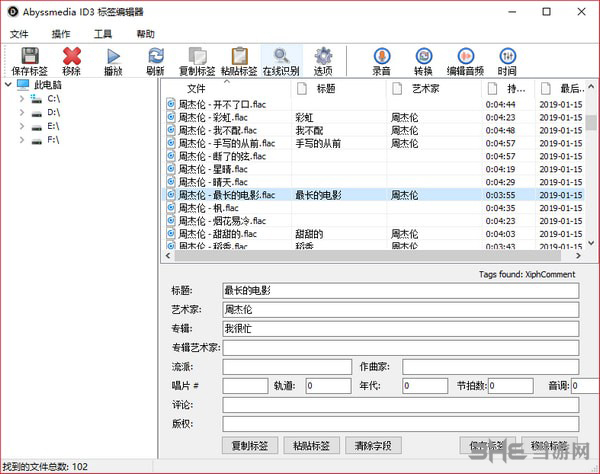Select file 周杰伦 - 彩虹.flac

pyautogui.click(x=213, y=117)
